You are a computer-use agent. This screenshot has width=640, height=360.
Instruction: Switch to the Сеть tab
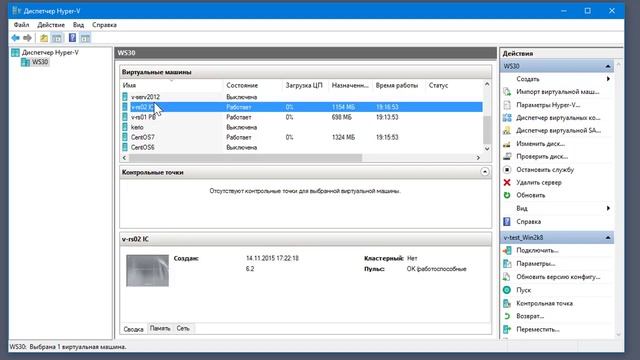pyautogui.click(x=183, y=328)
